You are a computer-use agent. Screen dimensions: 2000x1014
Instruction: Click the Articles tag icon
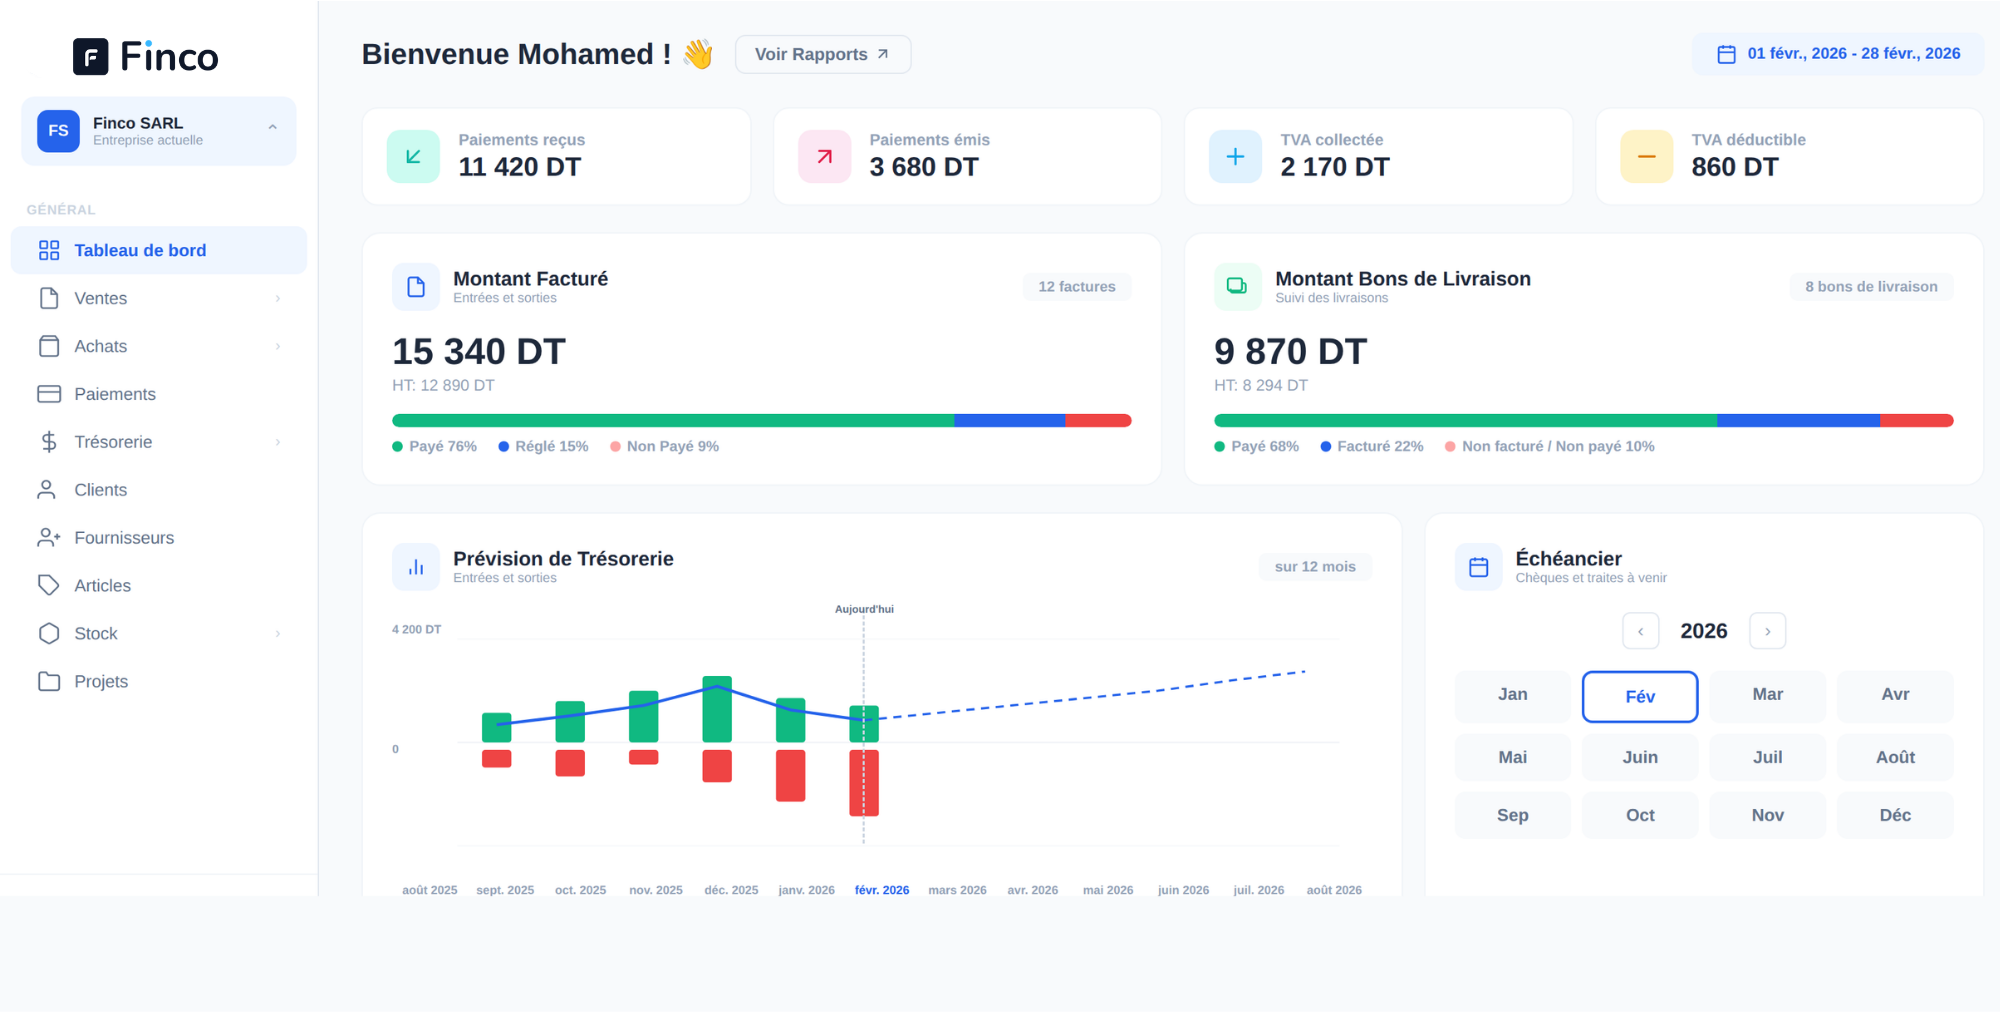[49, 586]
